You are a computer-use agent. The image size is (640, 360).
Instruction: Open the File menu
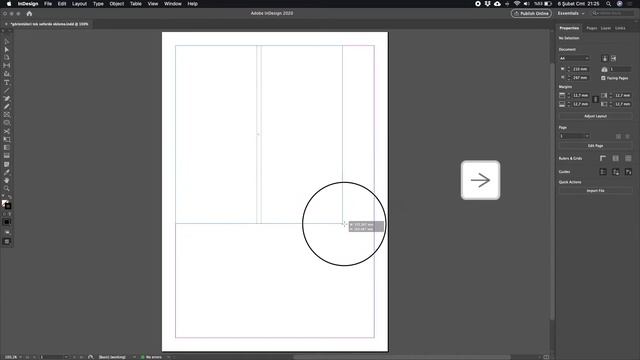click(48, 4)
